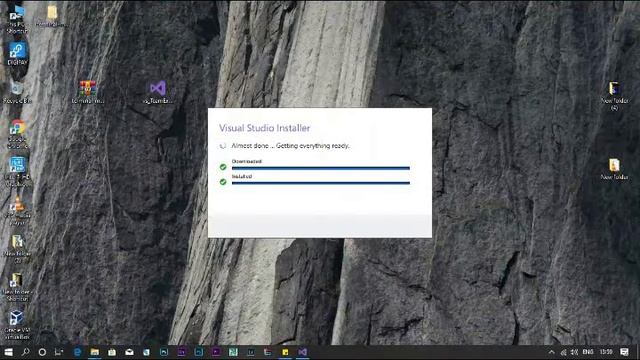Image resolution: width=640 pixels, height=360 pixels.
Task: Switch the ENG input language indicator
Action: (x=588, y=352)
